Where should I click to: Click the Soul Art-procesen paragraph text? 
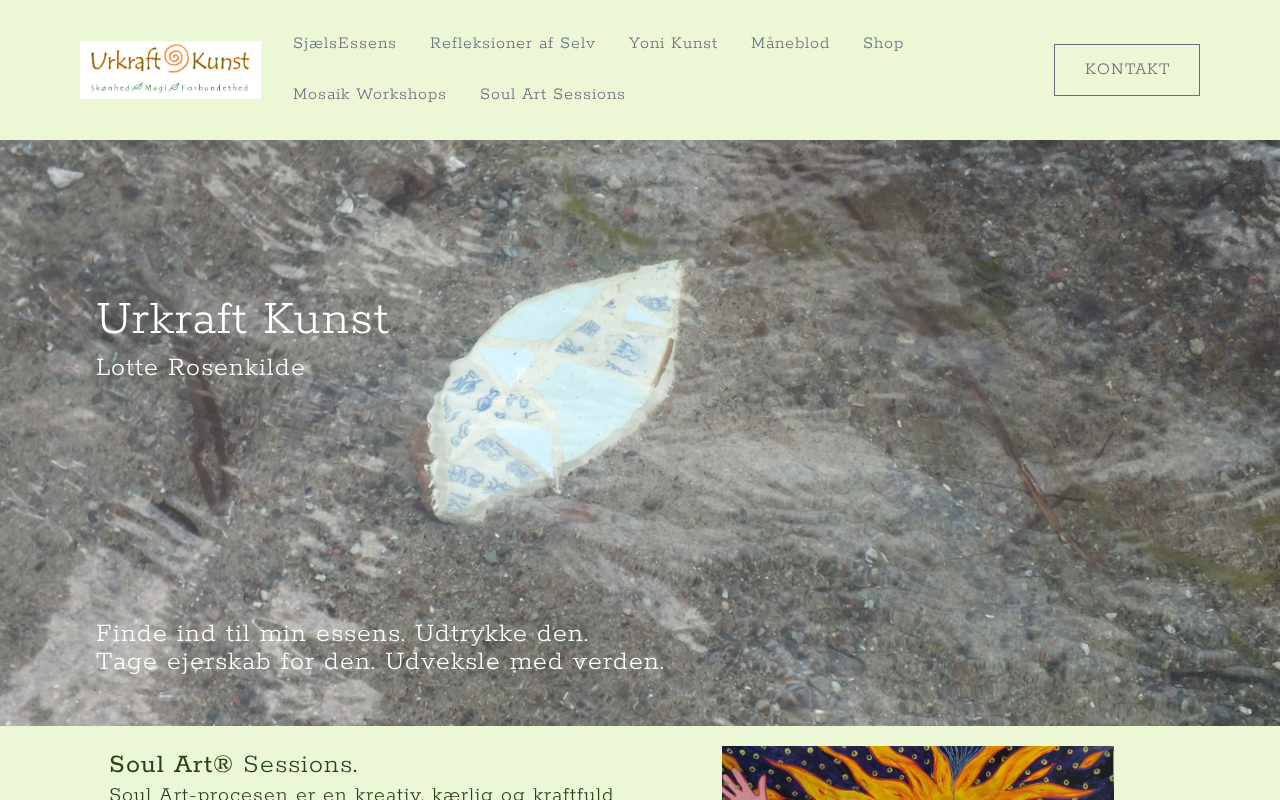(x=361, y=793)
